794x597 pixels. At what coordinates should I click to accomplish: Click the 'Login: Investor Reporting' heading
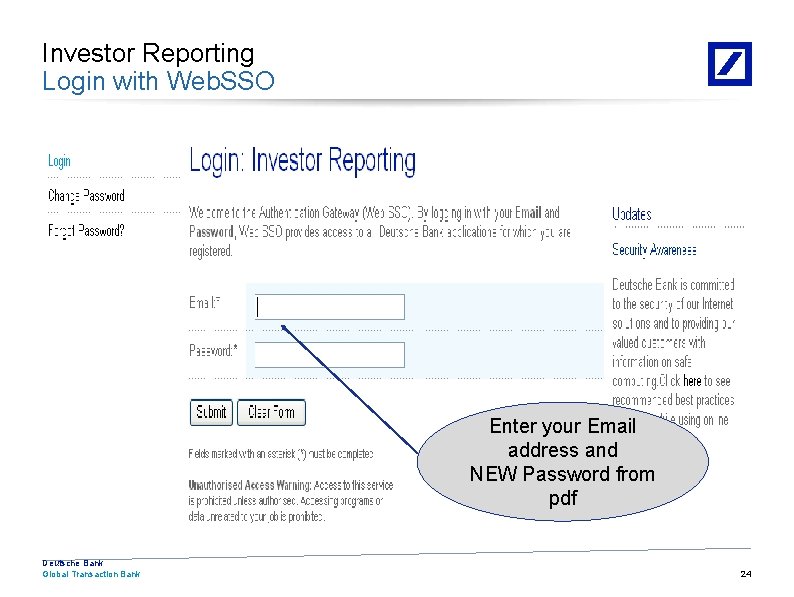click(x=303, y=161)
